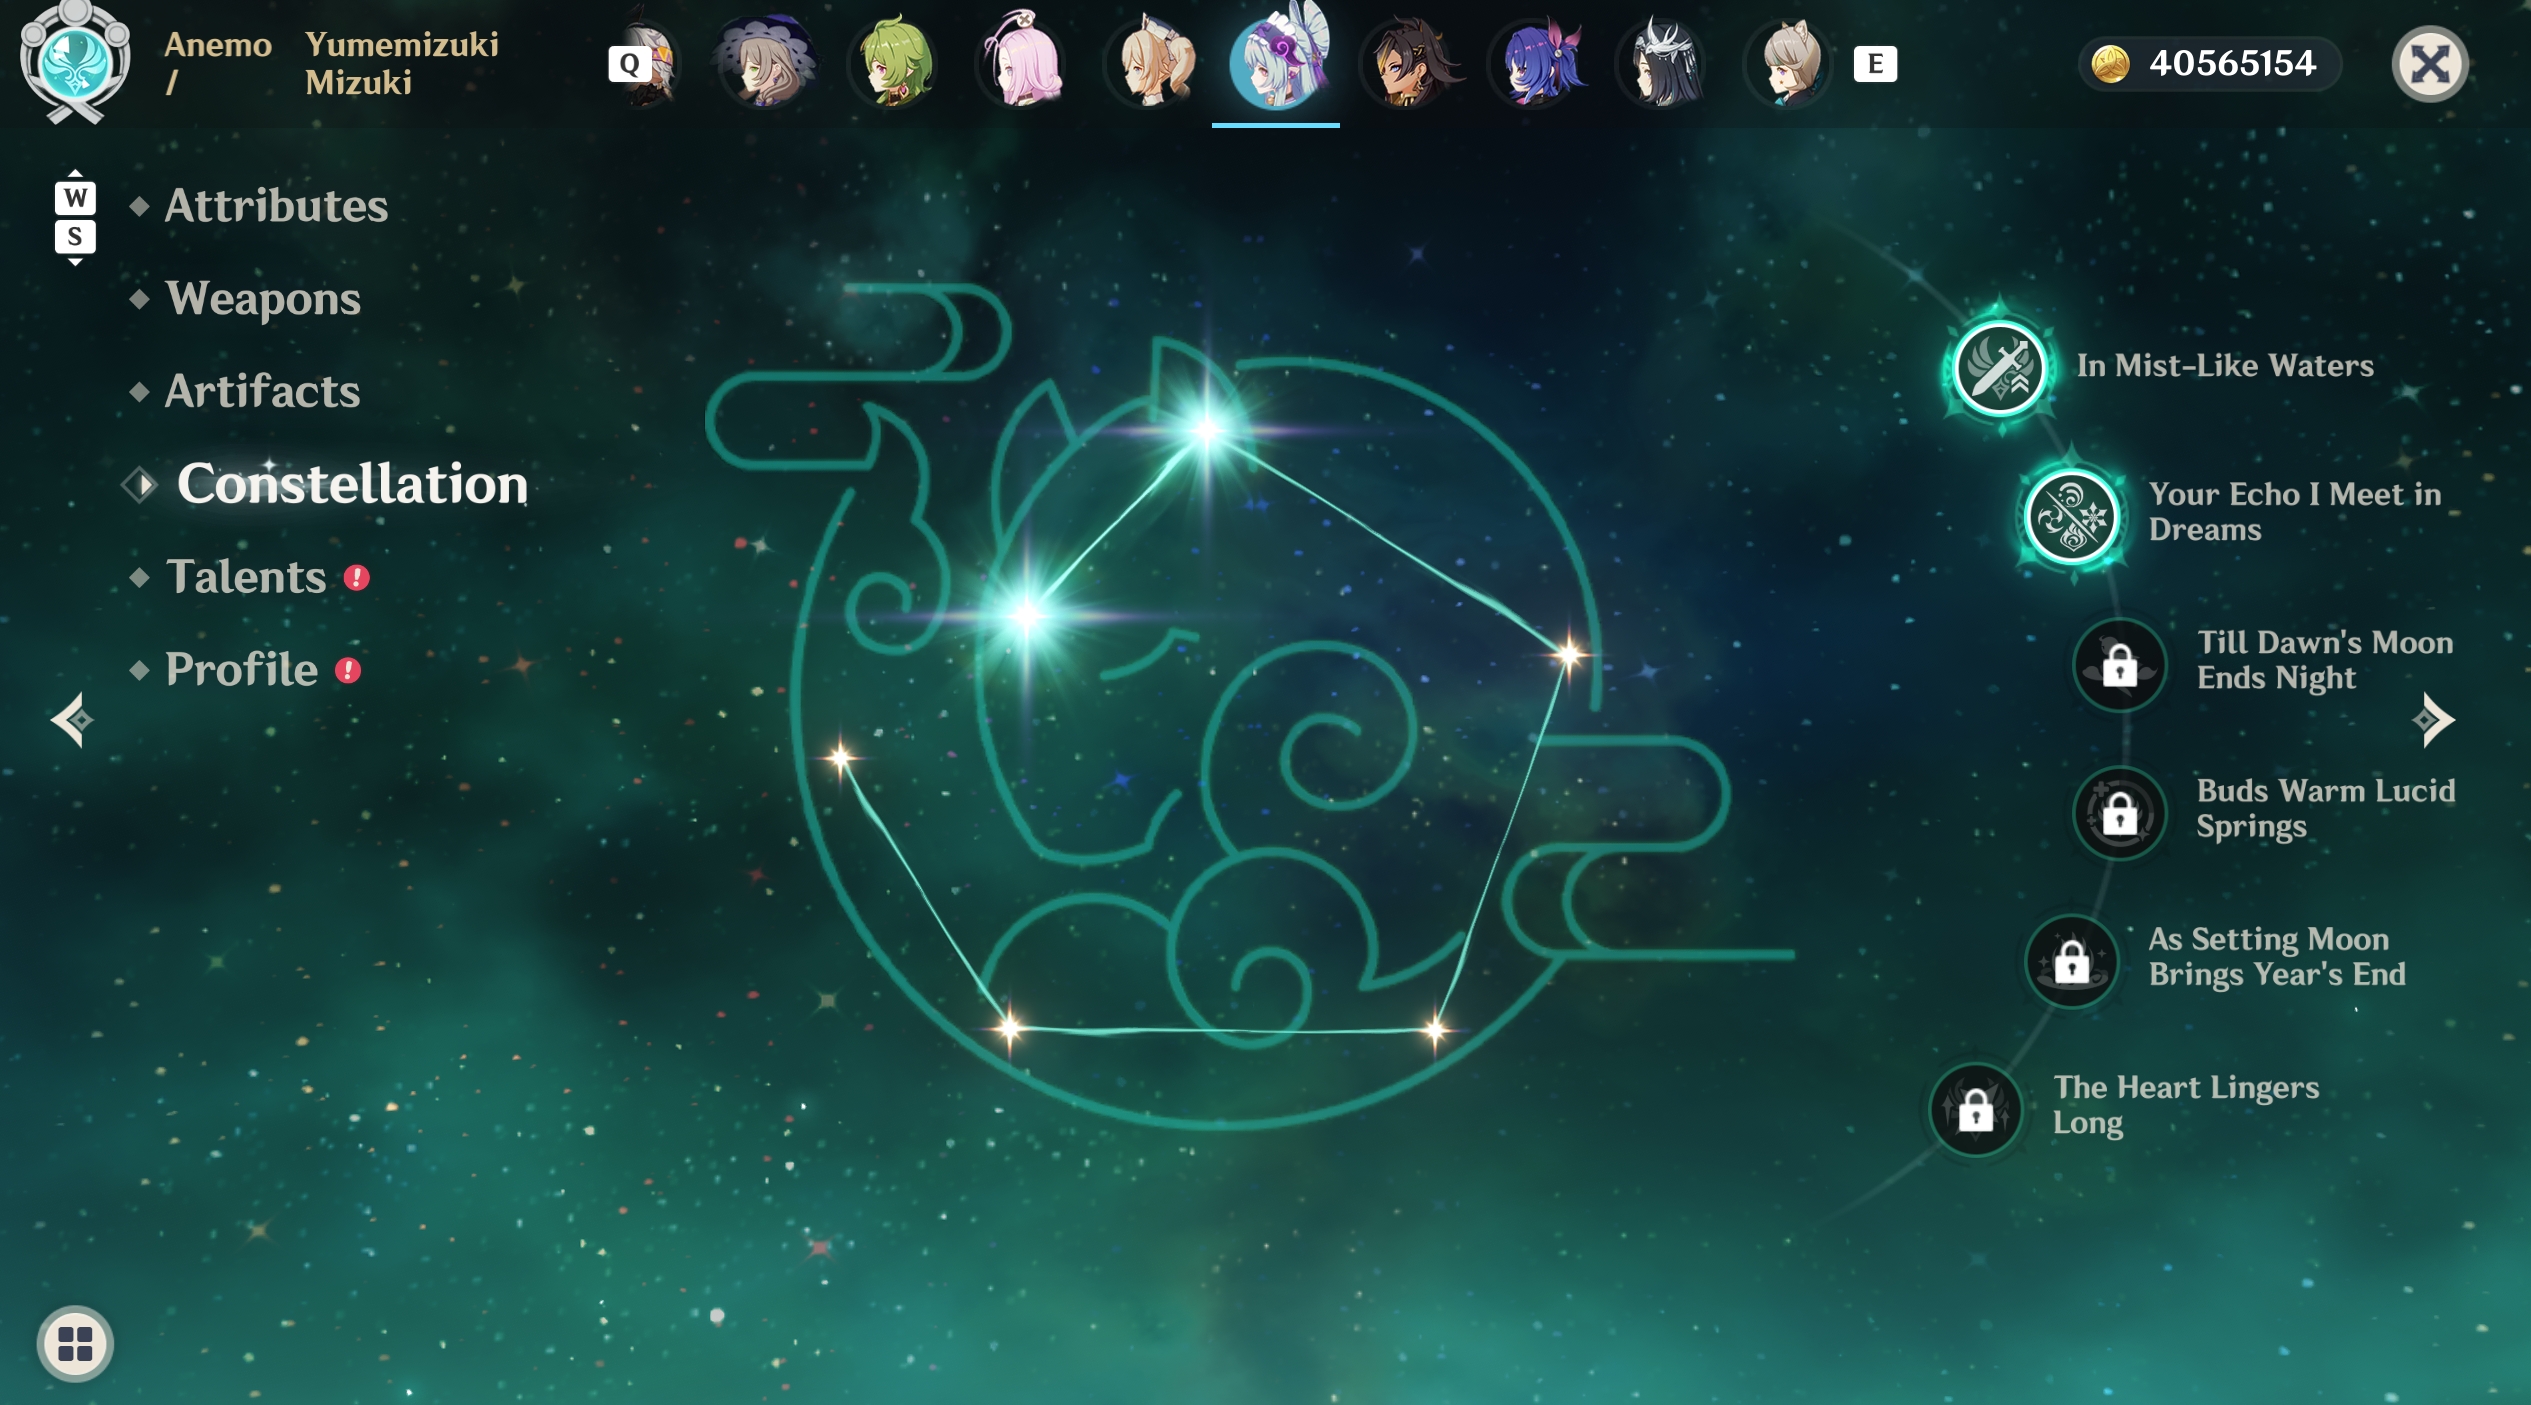Close the character screen
The height and width of the screenshot is (1405, 2531).
(2430, 65)
